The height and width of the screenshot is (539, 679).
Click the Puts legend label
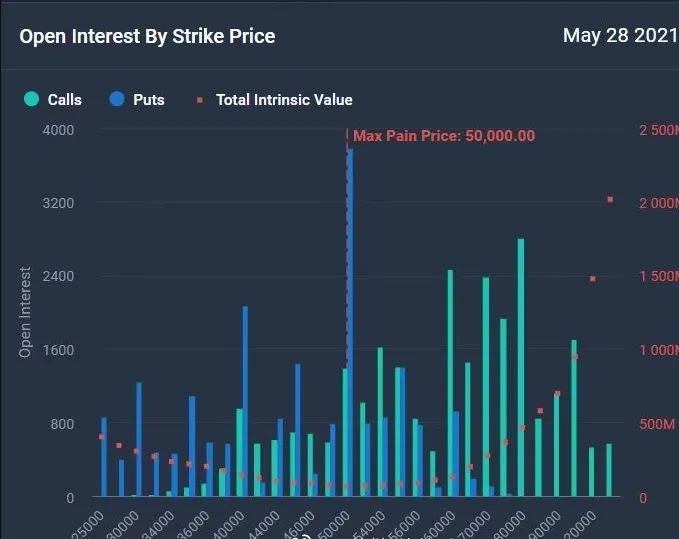(x=149, y=100)
